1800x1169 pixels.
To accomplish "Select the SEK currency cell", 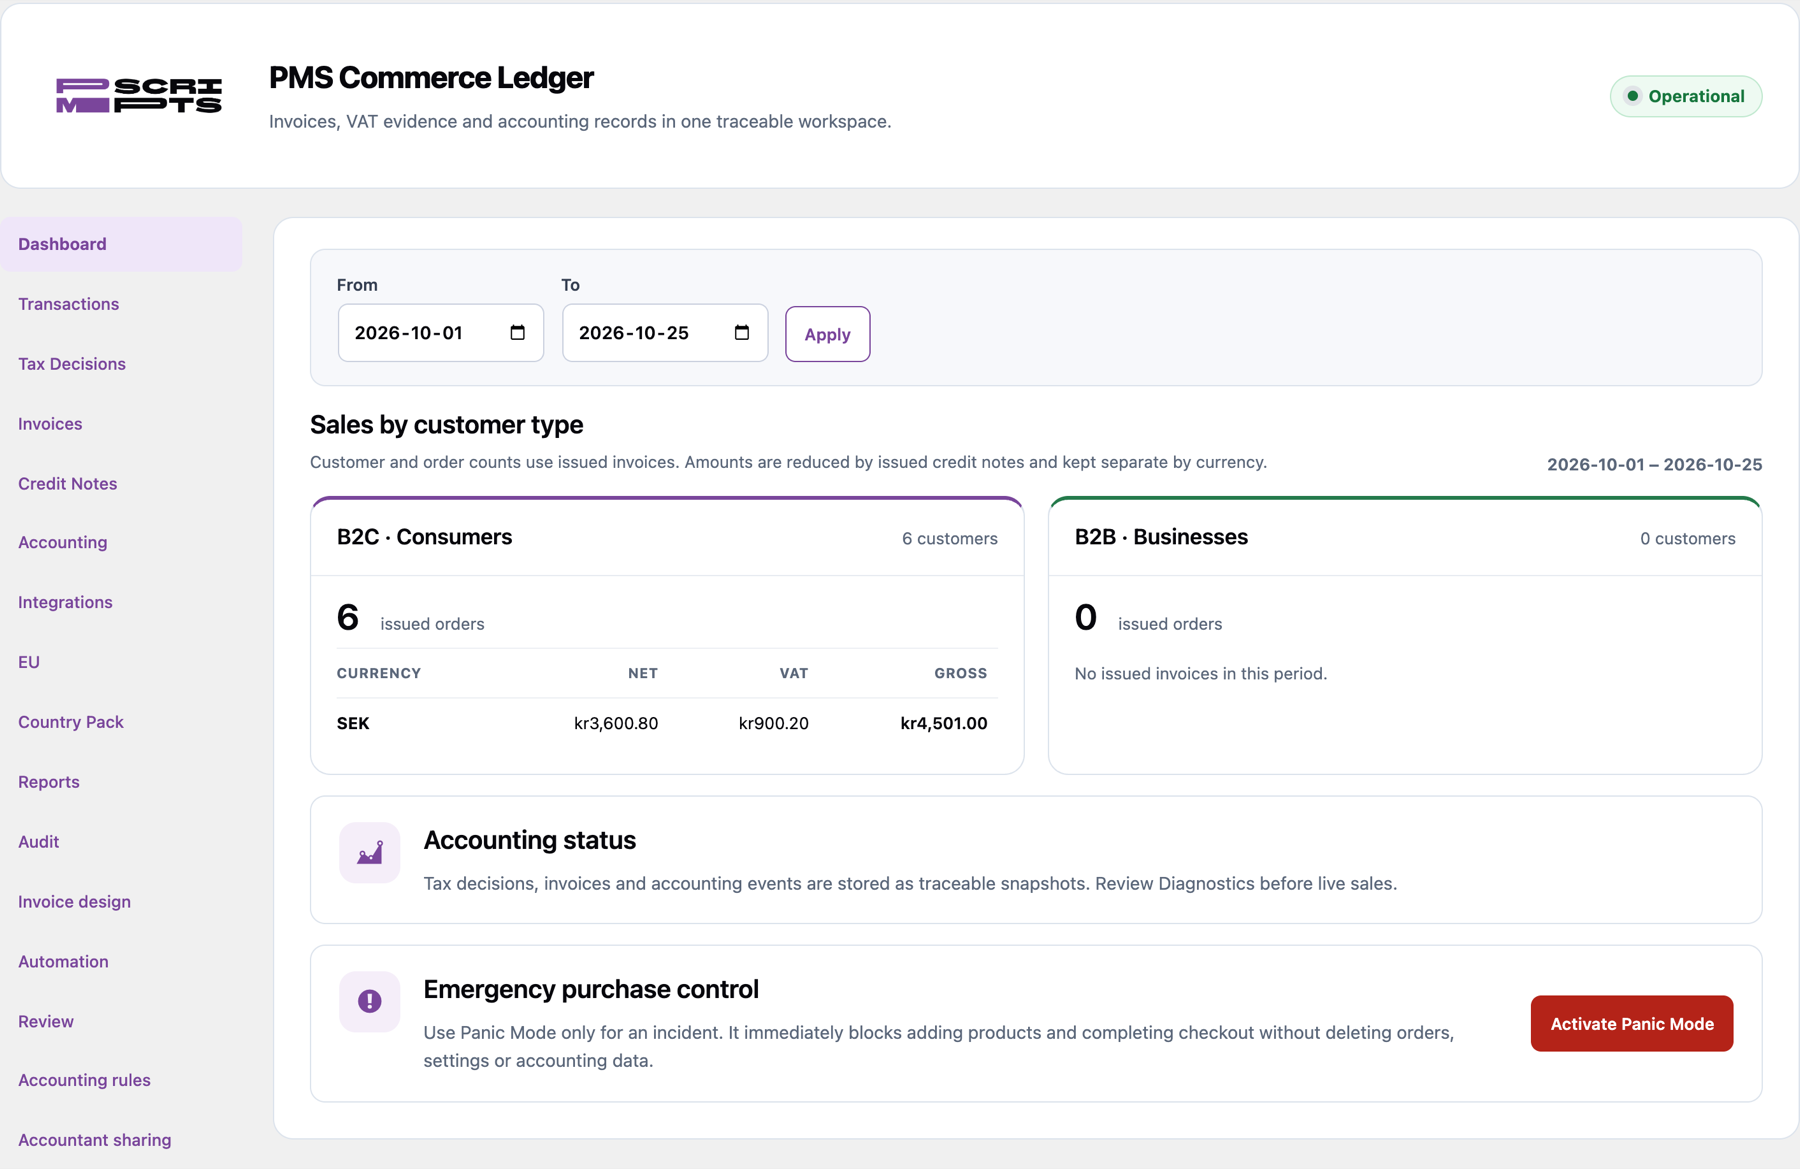I will pos(353,723).
